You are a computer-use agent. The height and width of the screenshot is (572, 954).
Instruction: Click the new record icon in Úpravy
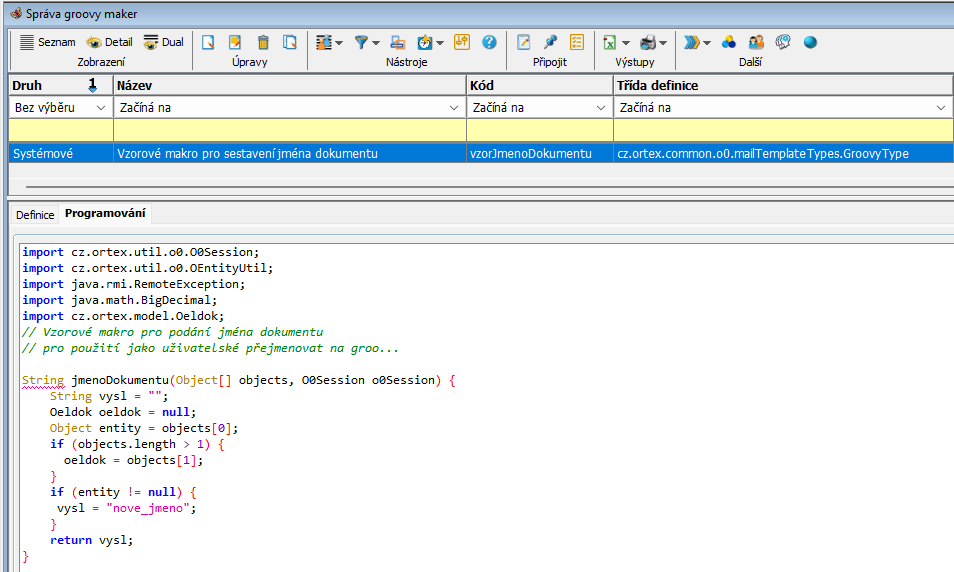point(208,42)
